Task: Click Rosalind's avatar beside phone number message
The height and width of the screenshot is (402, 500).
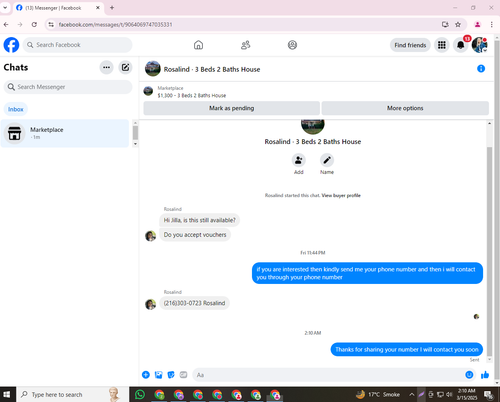Action: [x=150, y=304]
